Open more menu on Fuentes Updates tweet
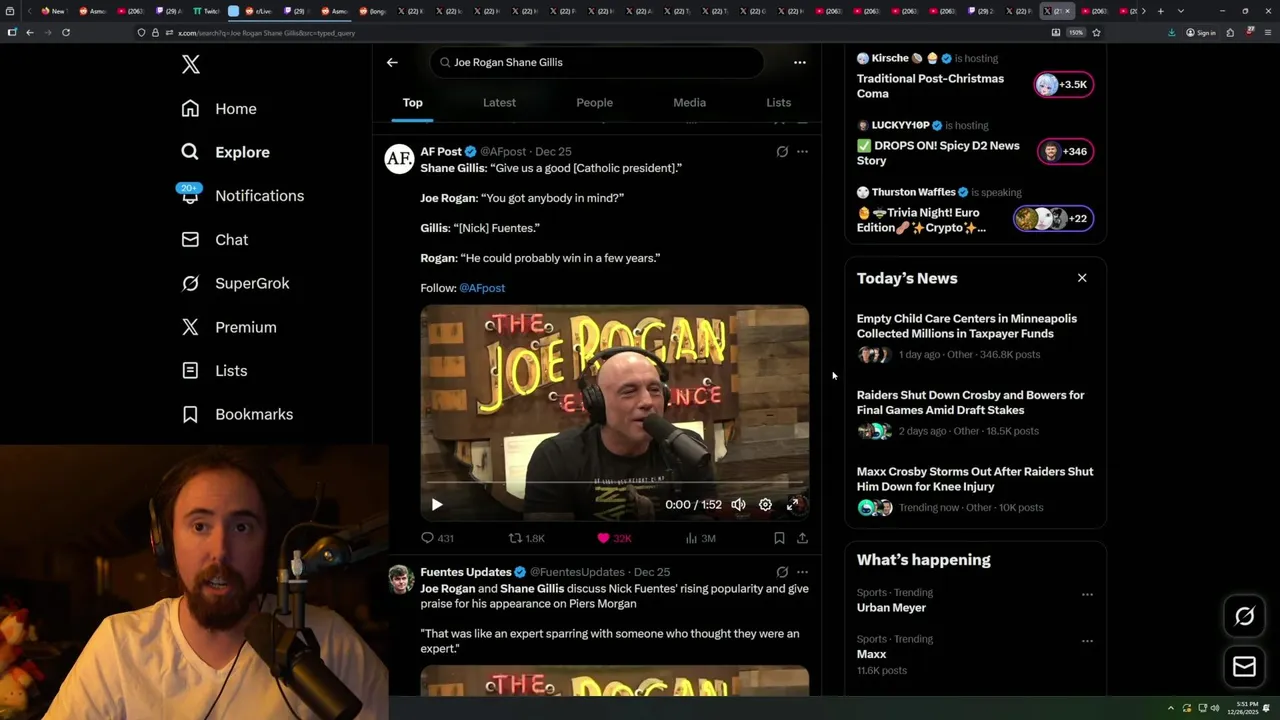This screenshot has width=1280, height=720. click(x=802, y=572)
